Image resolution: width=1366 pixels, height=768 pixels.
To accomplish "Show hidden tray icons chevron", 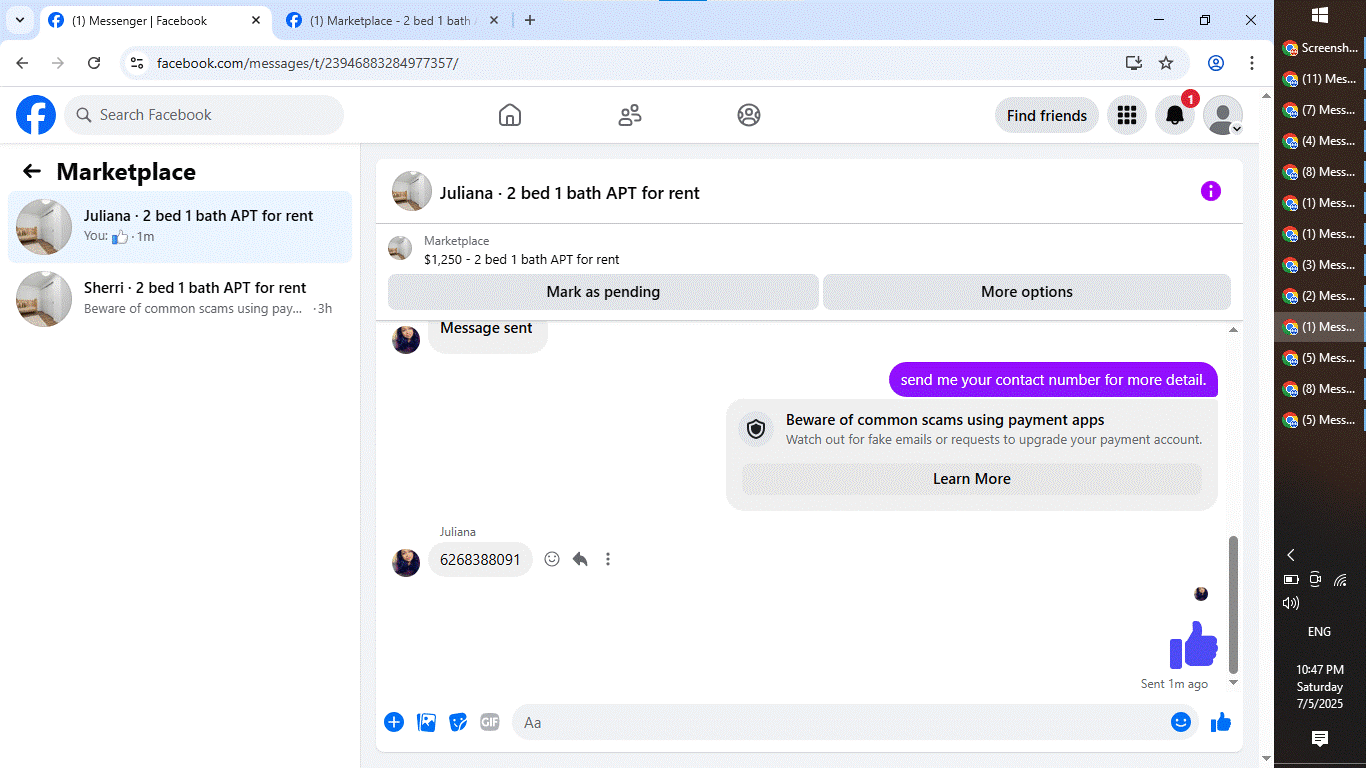I will point(1291,555).
